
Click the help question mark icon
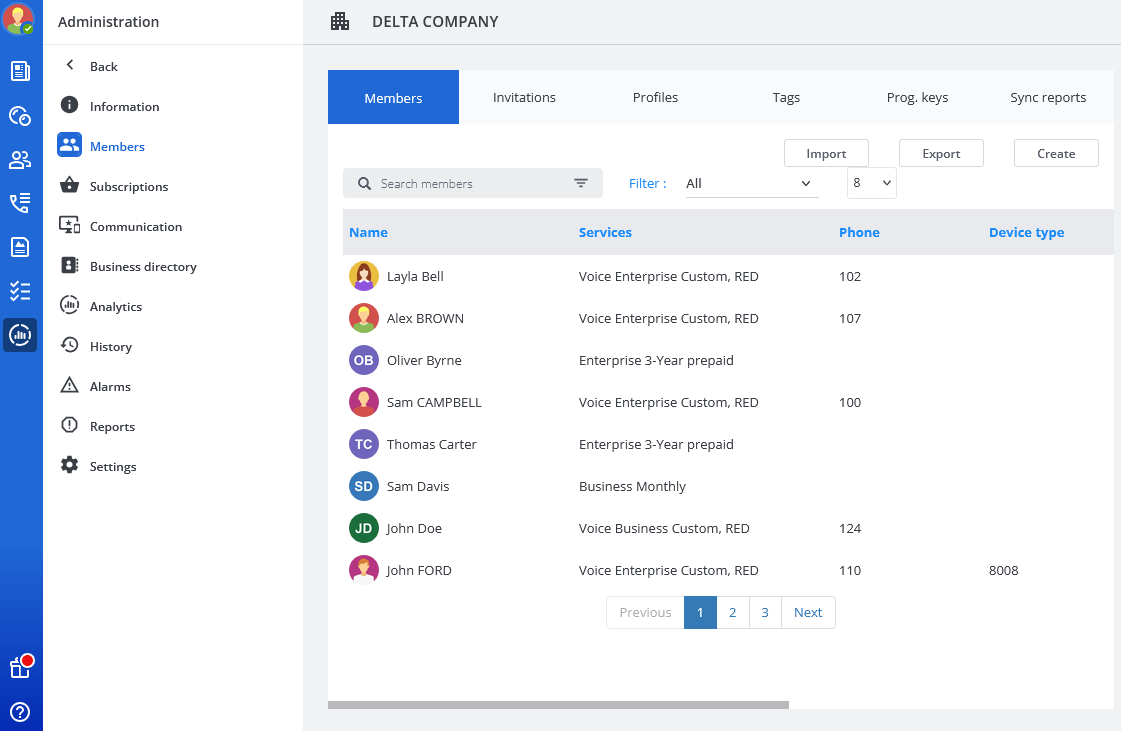click(20, 712)
